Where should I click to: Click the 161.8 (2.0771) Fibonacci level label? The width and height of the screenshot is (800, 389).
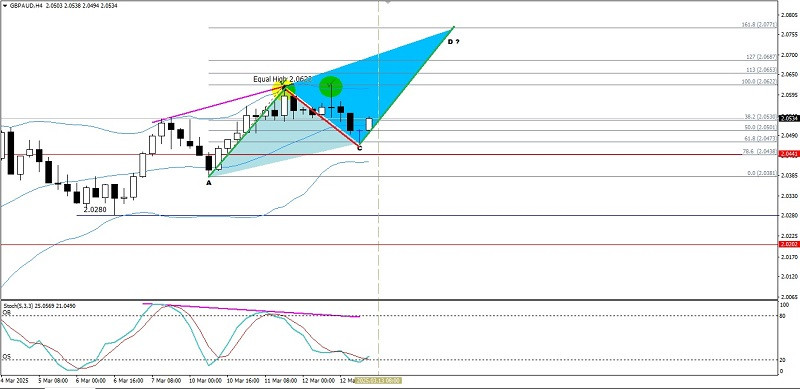point(759,25)
